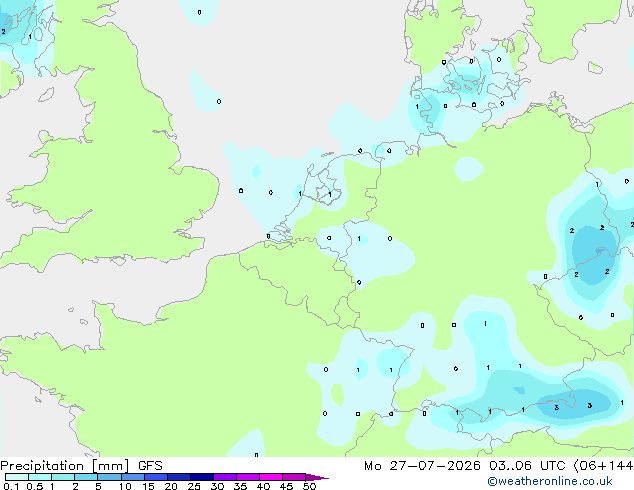Click the legend swatch between 0.1 and 0.5
Image resolution: width=634 pixels, height=490 pixels.
17,477
